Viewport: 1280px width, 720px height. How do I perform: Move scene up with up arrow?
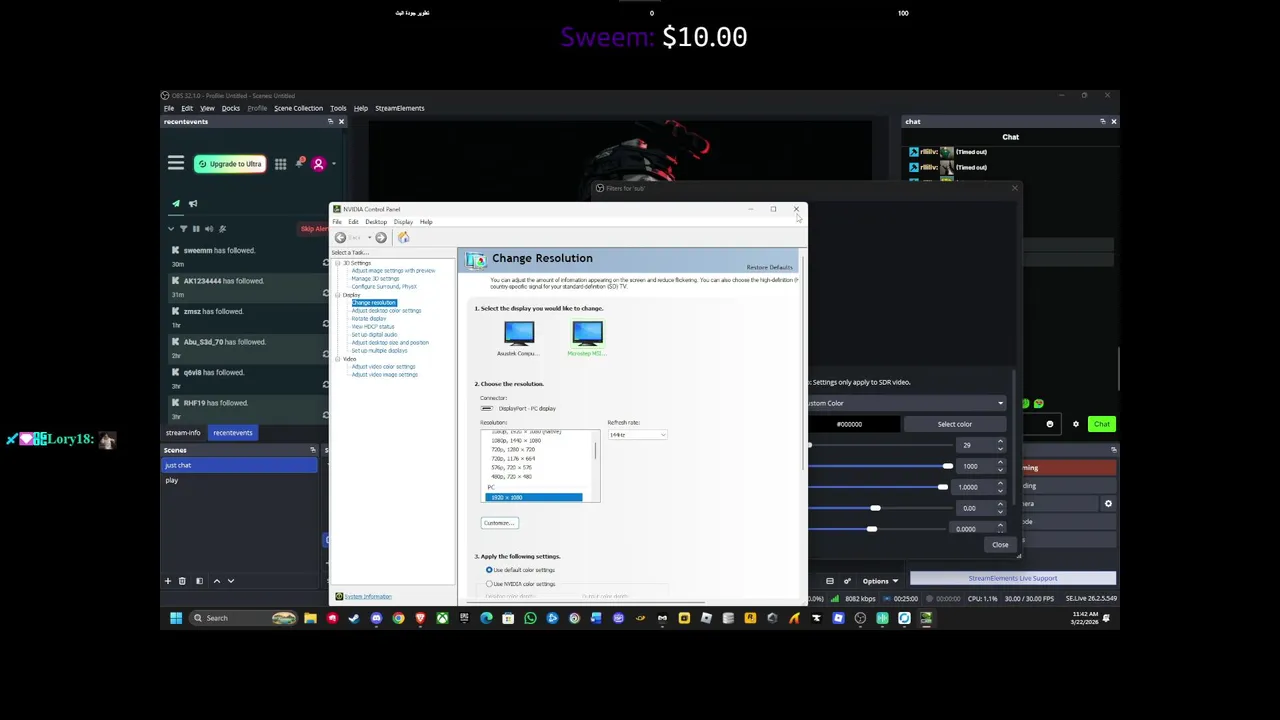(x=217, y=581)
